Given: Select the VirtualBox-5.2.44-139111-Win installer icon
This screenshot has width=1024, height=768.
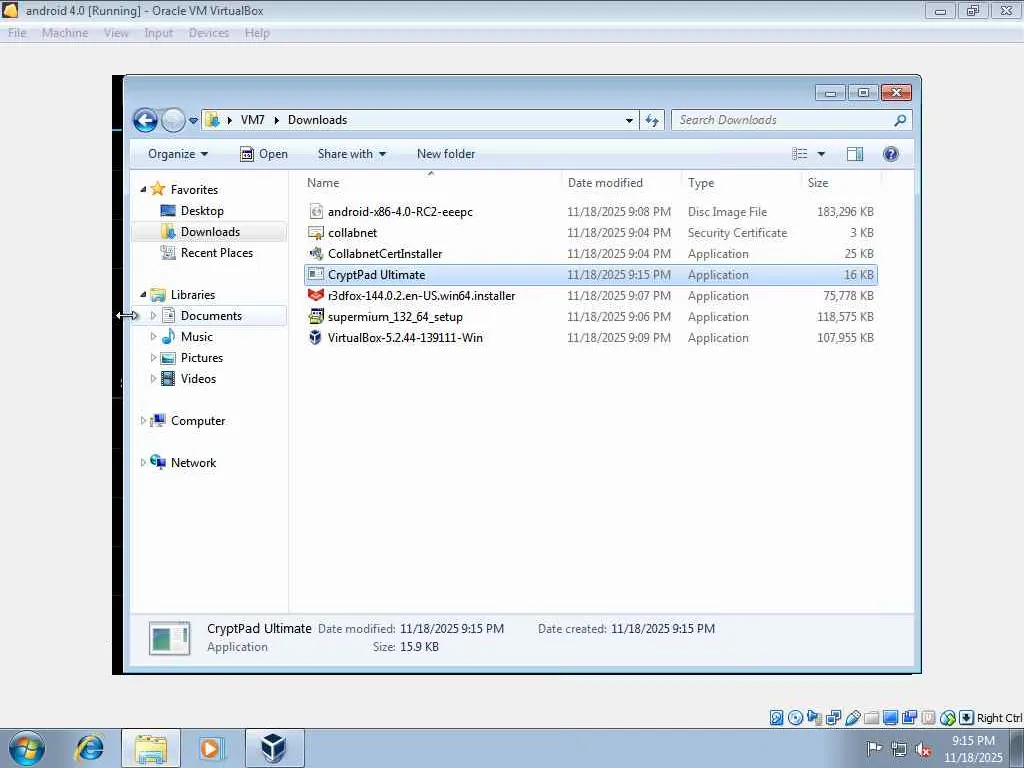Looking at the screenshot, I should click(x=316, y=338).
